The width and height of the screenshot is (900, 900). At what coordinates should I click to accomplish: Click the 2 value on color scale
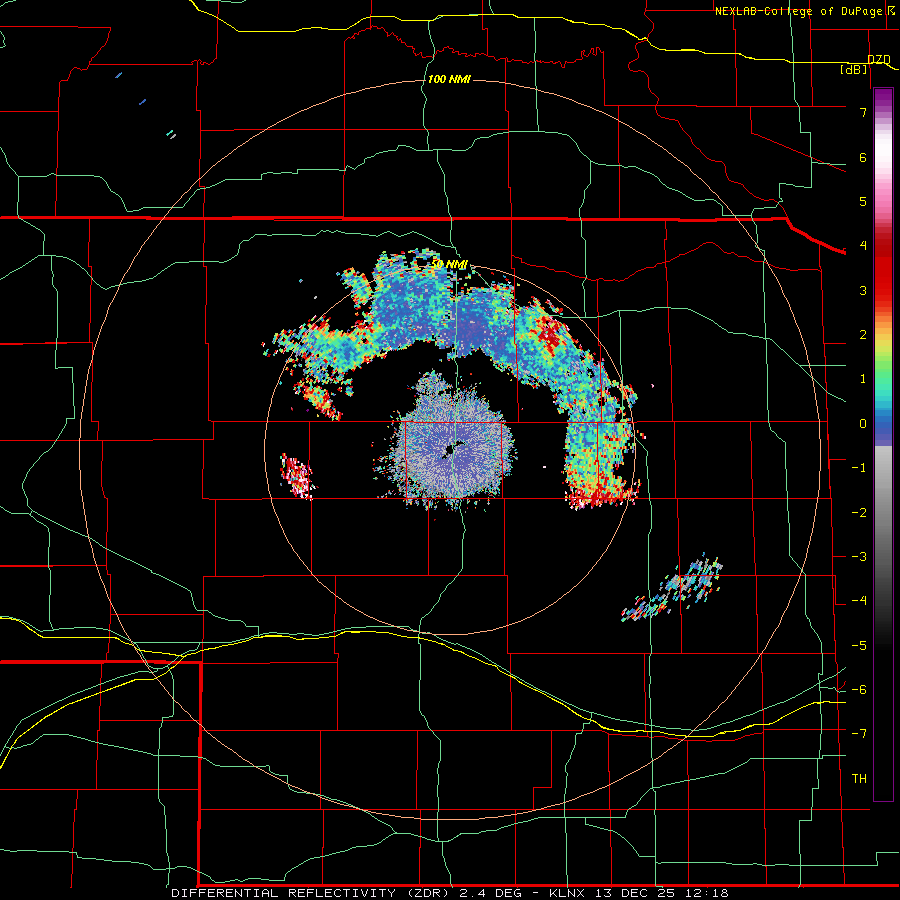(863, 335)
